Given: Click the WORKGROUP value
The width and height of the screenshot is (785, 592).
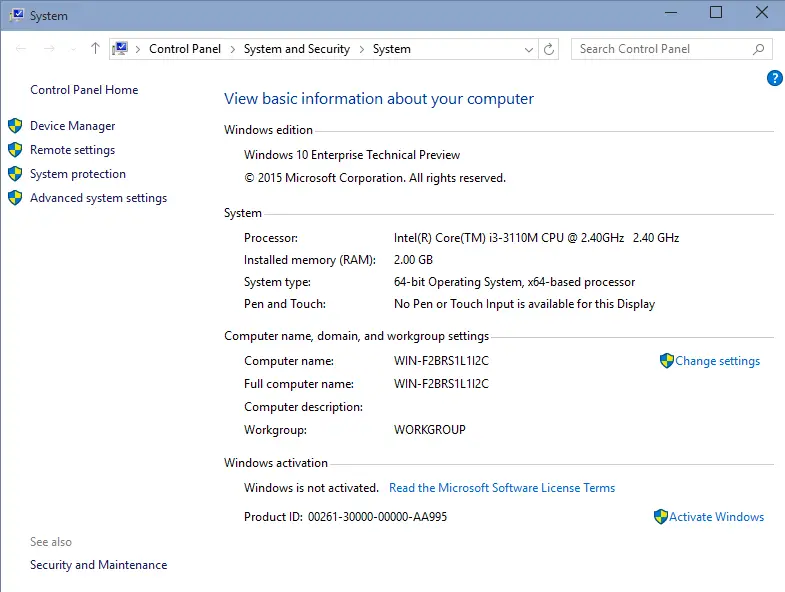Looking at the screenshot, I should (430, 430).
